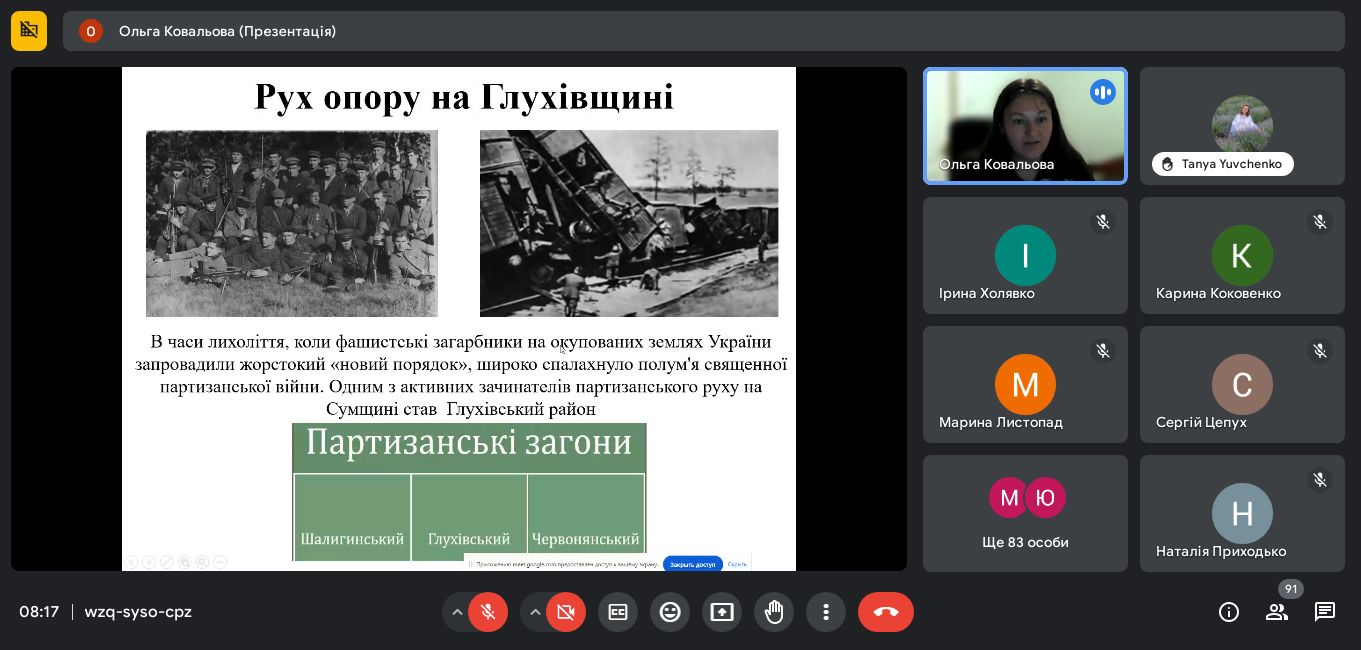Open the chat messages panel
This screenshot has height=650, width=1361.
[x=1325, y=612]
